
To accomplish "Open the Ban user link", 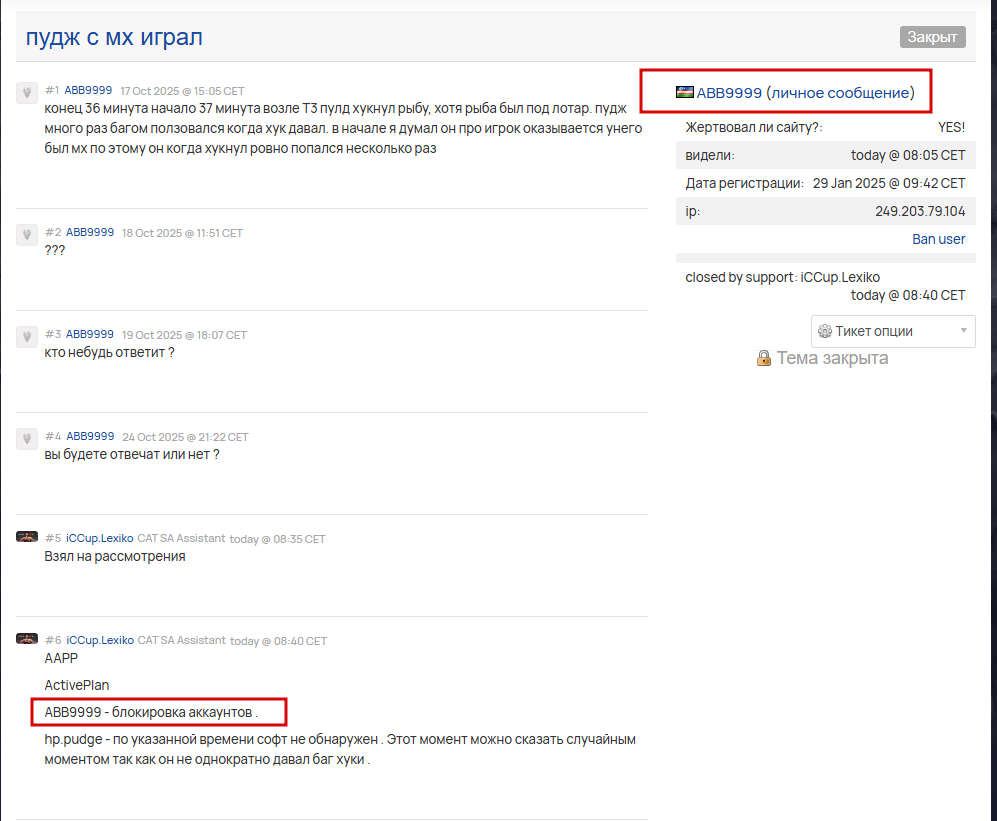I will (x=939, y=239).
